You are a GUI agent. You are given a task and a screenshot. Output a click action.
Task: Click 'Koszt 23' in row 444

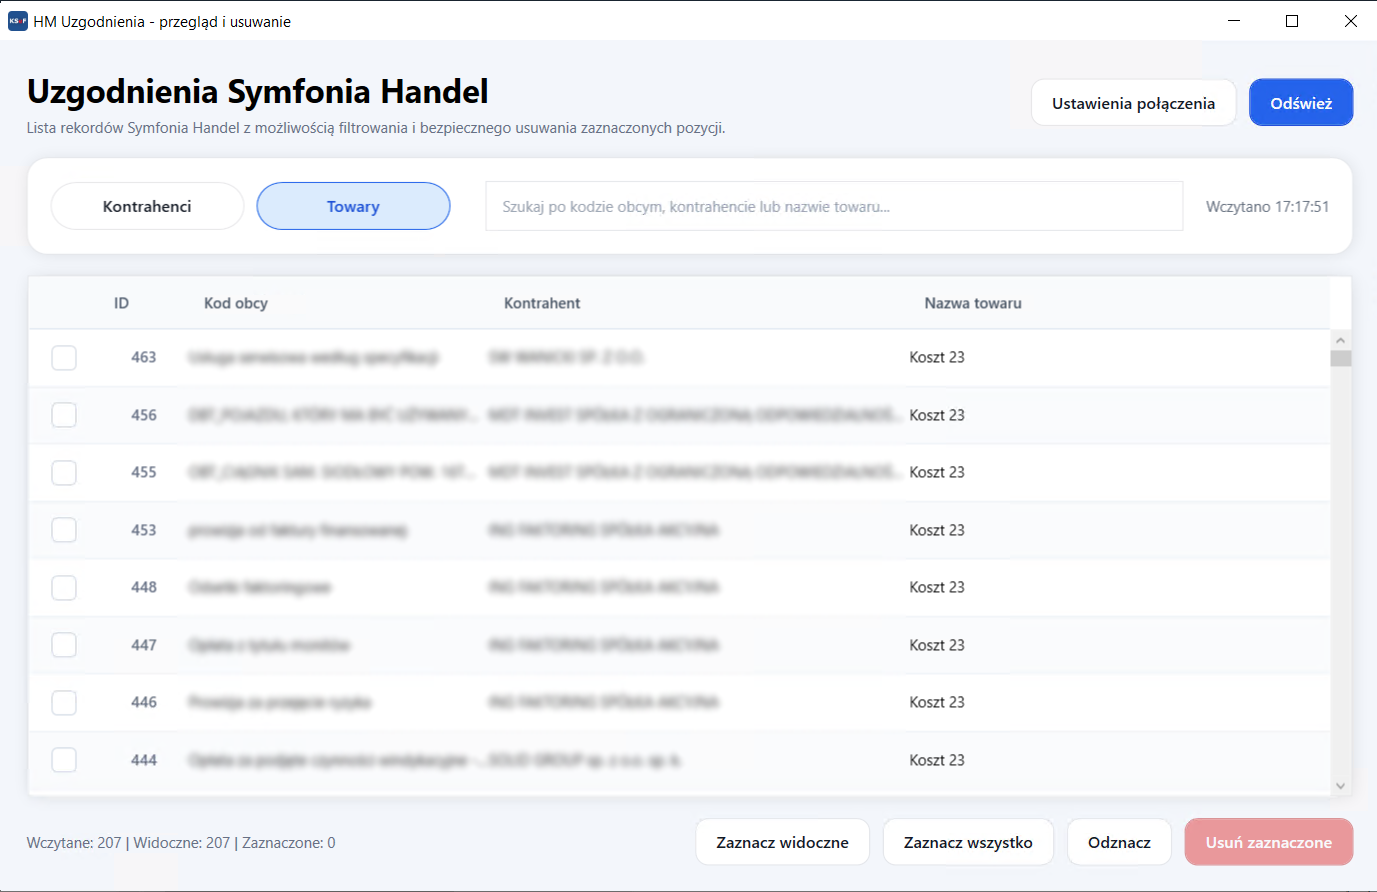(x=937, y=760)
